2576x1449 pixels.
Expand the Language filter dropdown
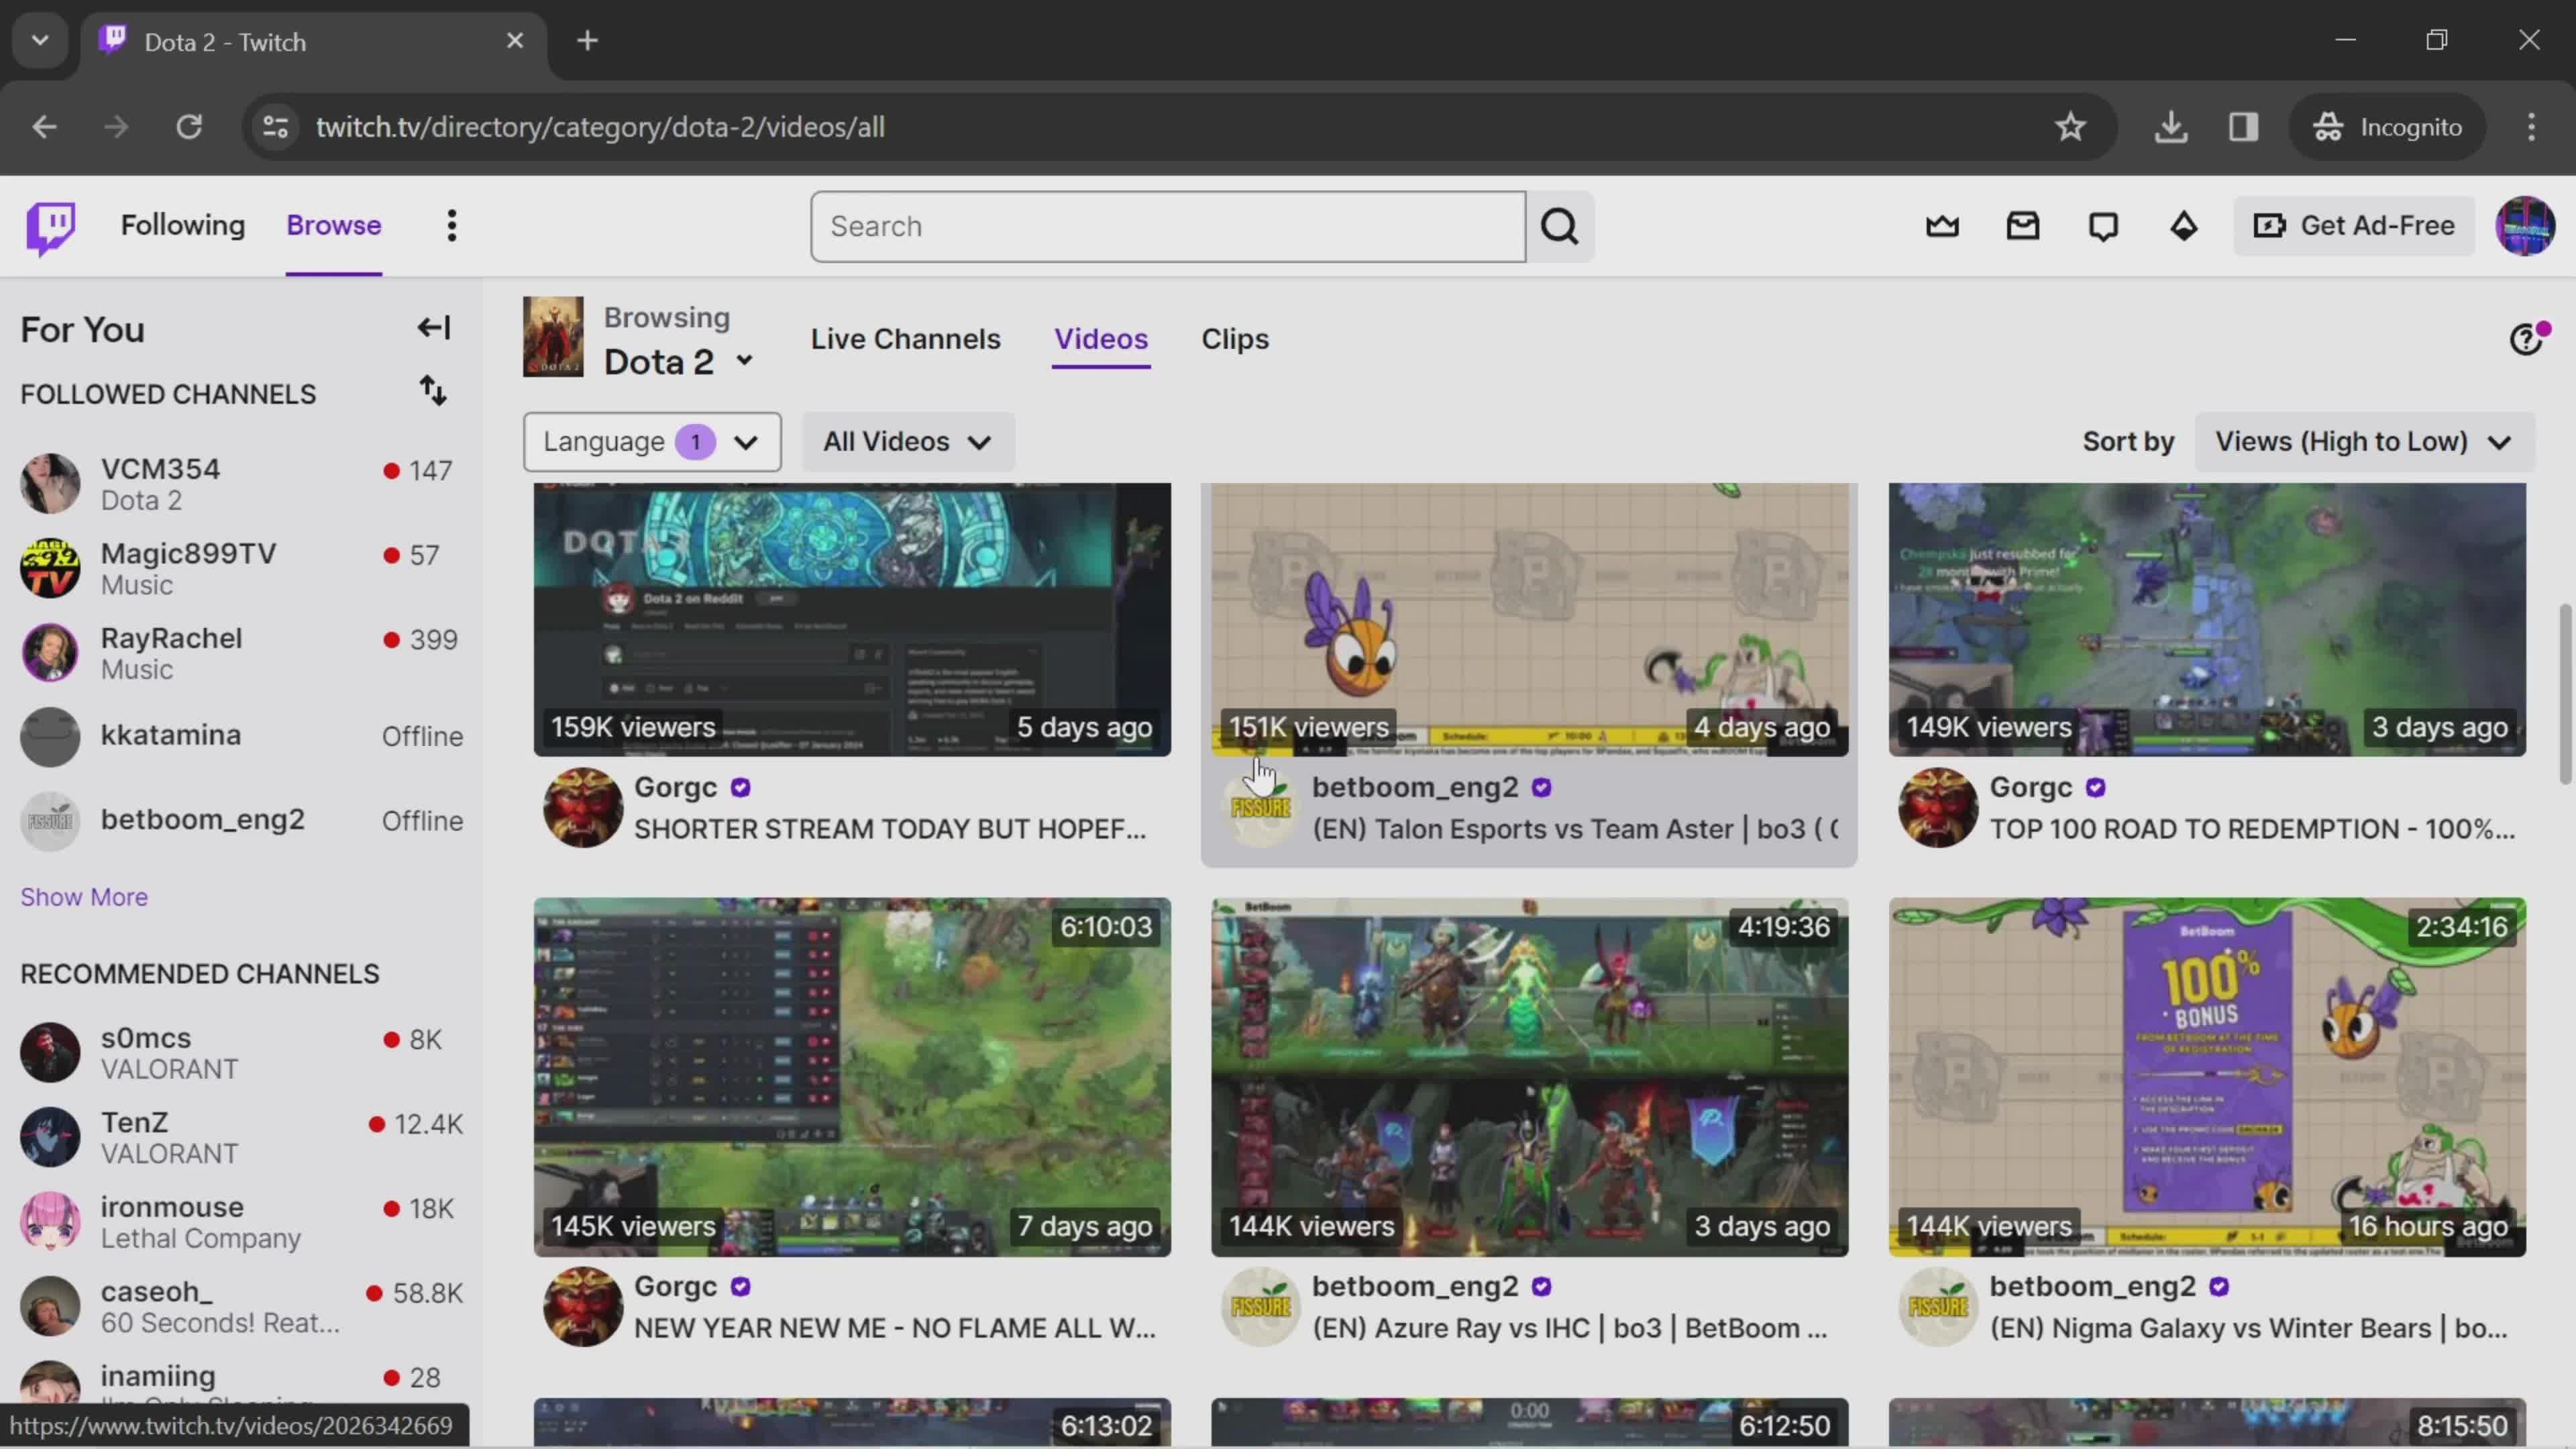652,442
